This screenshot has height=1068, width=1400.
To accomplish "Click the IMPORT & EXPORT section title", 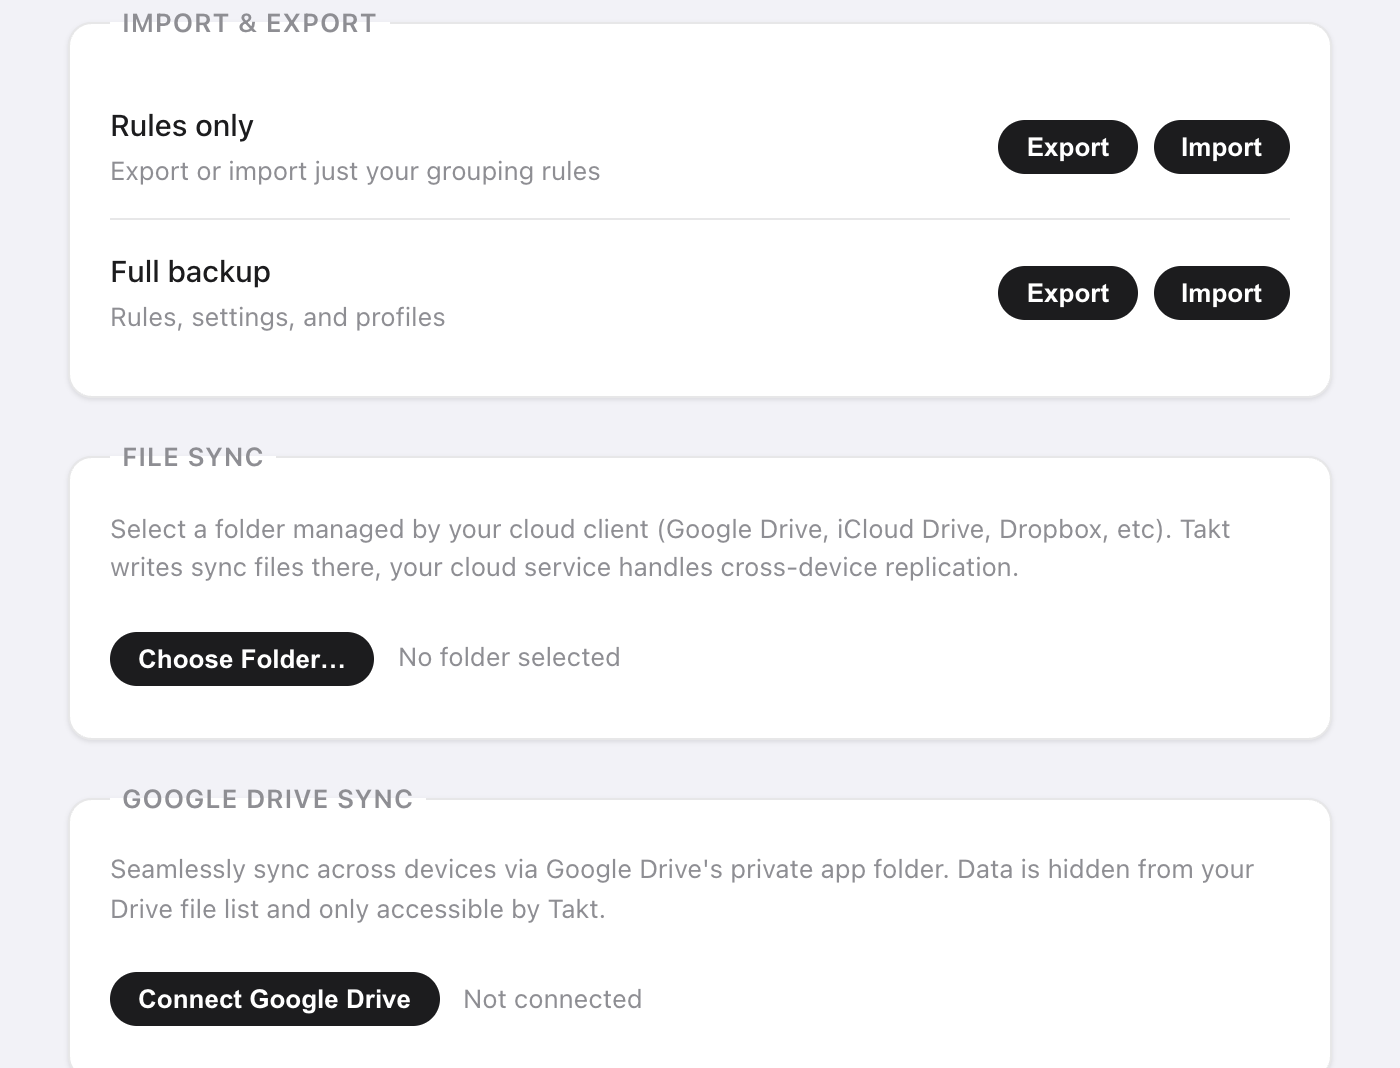I will pos(249,23).
